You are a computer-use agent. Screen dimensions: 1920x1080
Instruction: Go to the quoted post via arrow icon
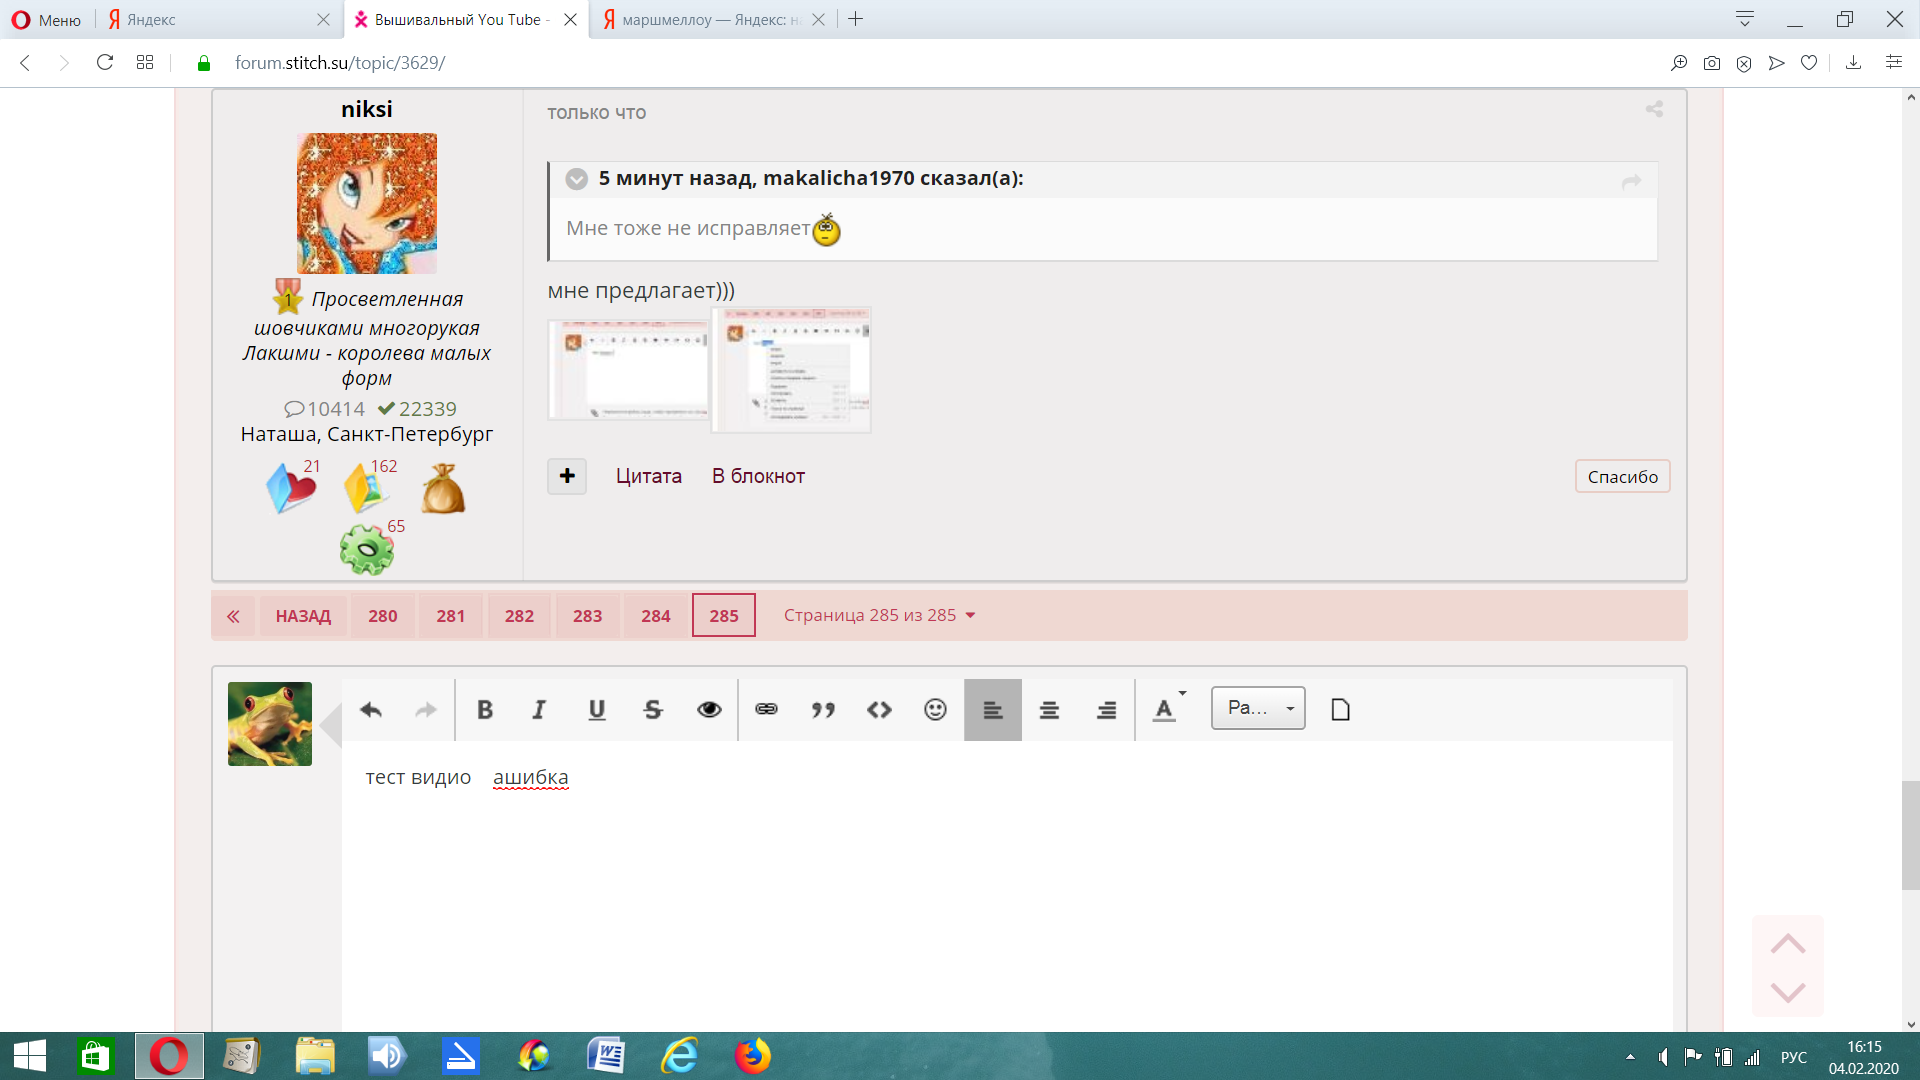1631,181
